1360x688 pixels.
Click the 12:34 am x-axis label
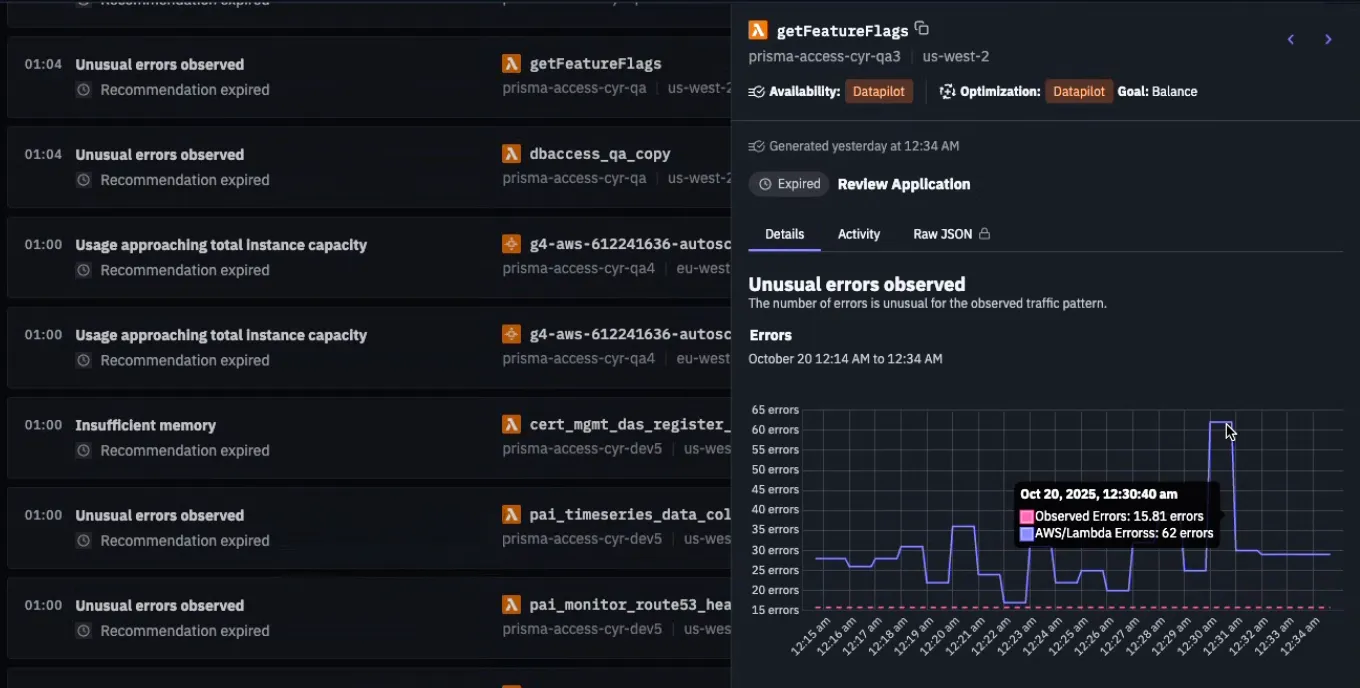tap(1301, 635)
